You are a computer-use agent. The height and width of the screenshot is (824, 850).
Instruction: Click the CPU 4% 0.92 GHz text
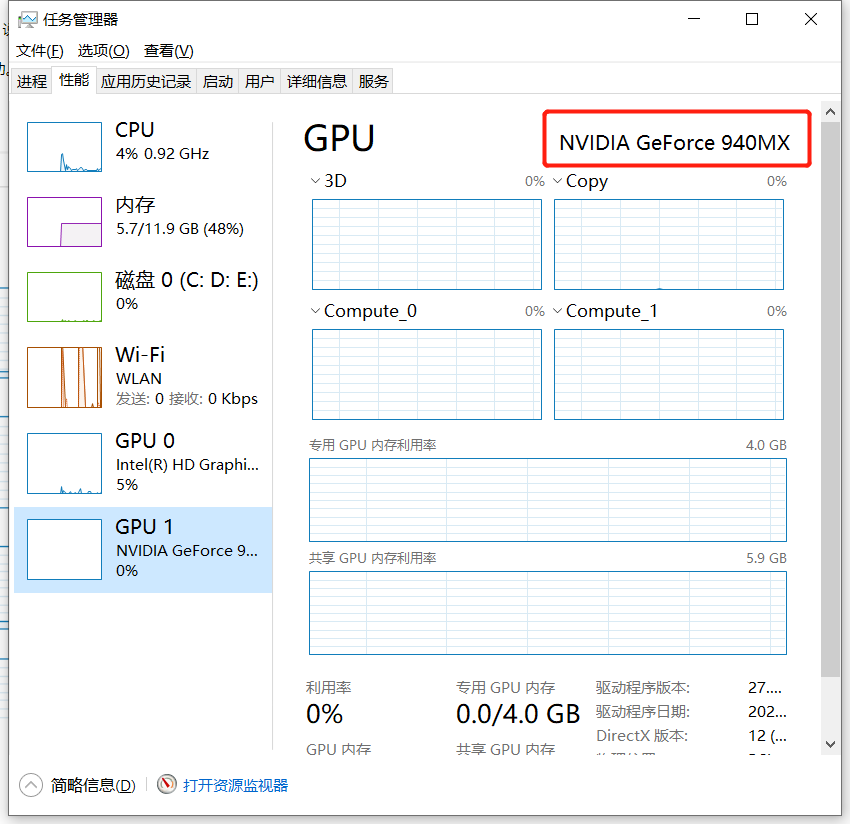[x=162, y=154]
